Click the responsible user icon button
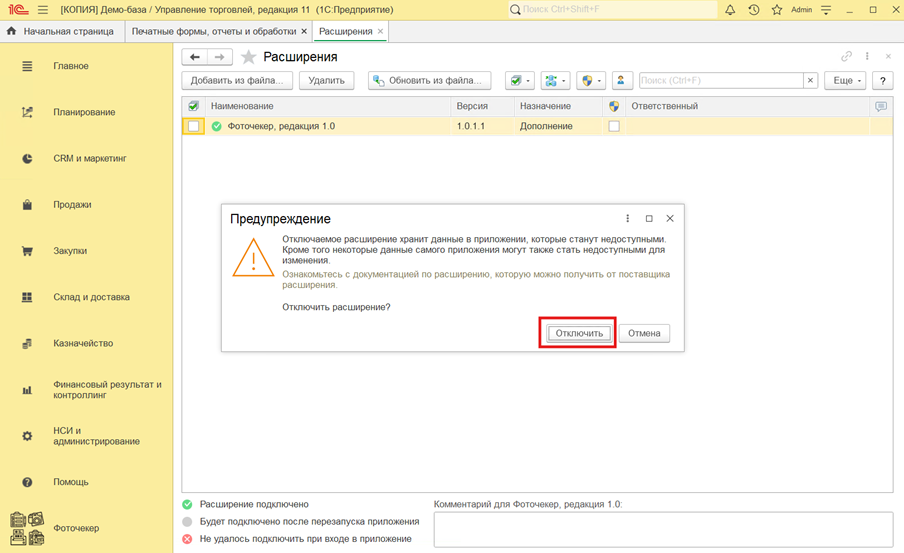The height and width of the screenshot is (553, 904). [x=621, y=81]
